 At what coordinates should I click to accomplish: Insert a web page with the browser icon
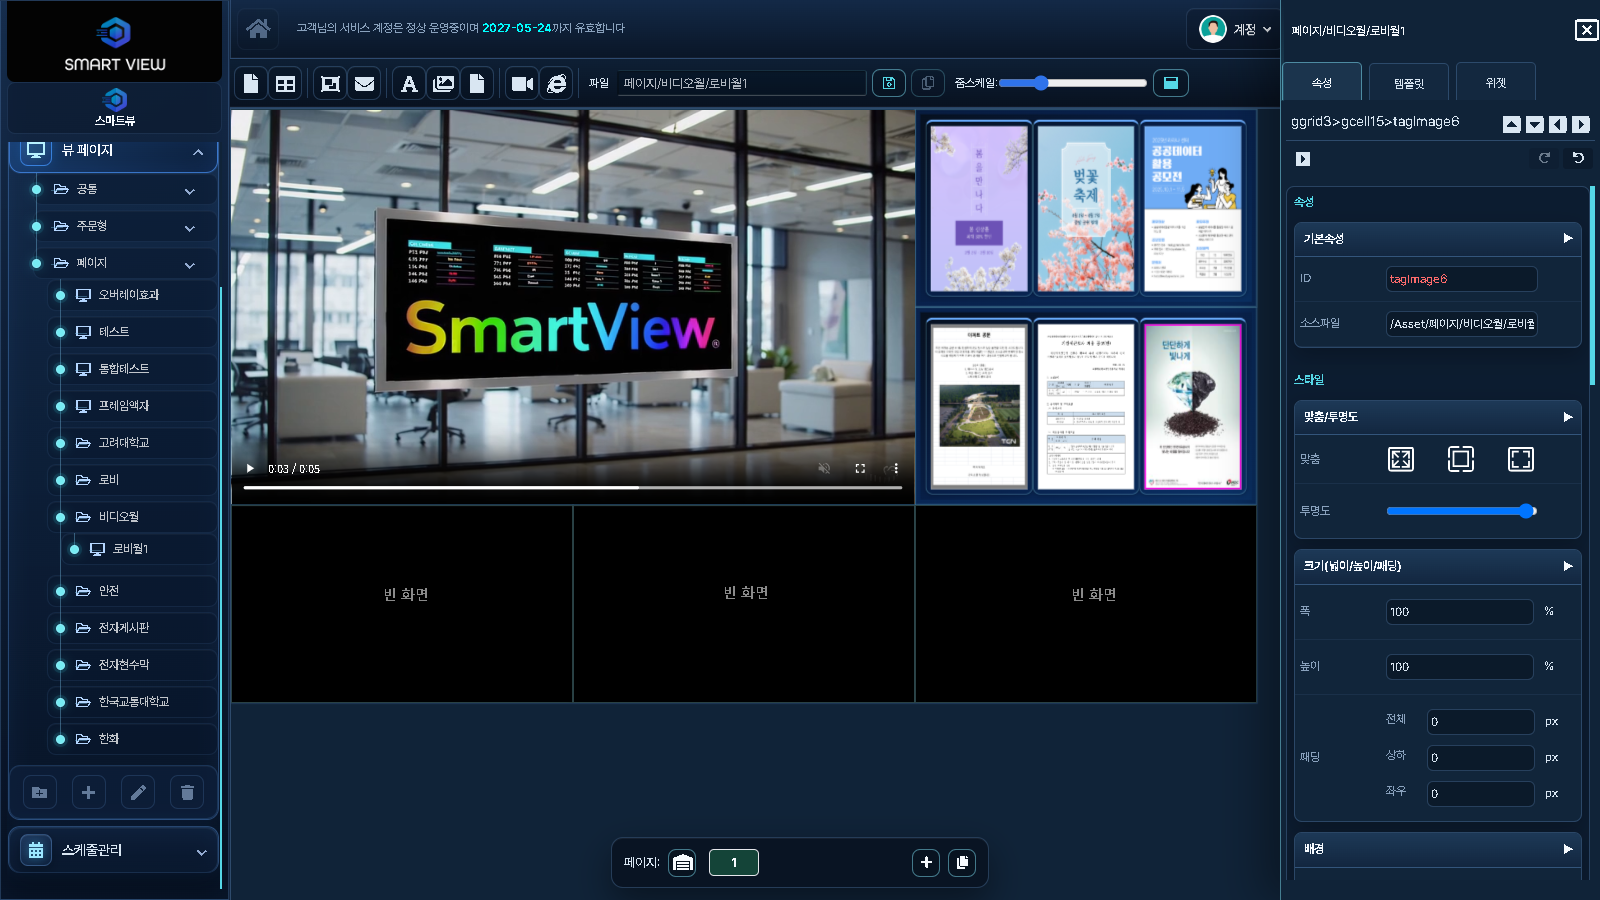pyautogui.click(x=557, y=83)
